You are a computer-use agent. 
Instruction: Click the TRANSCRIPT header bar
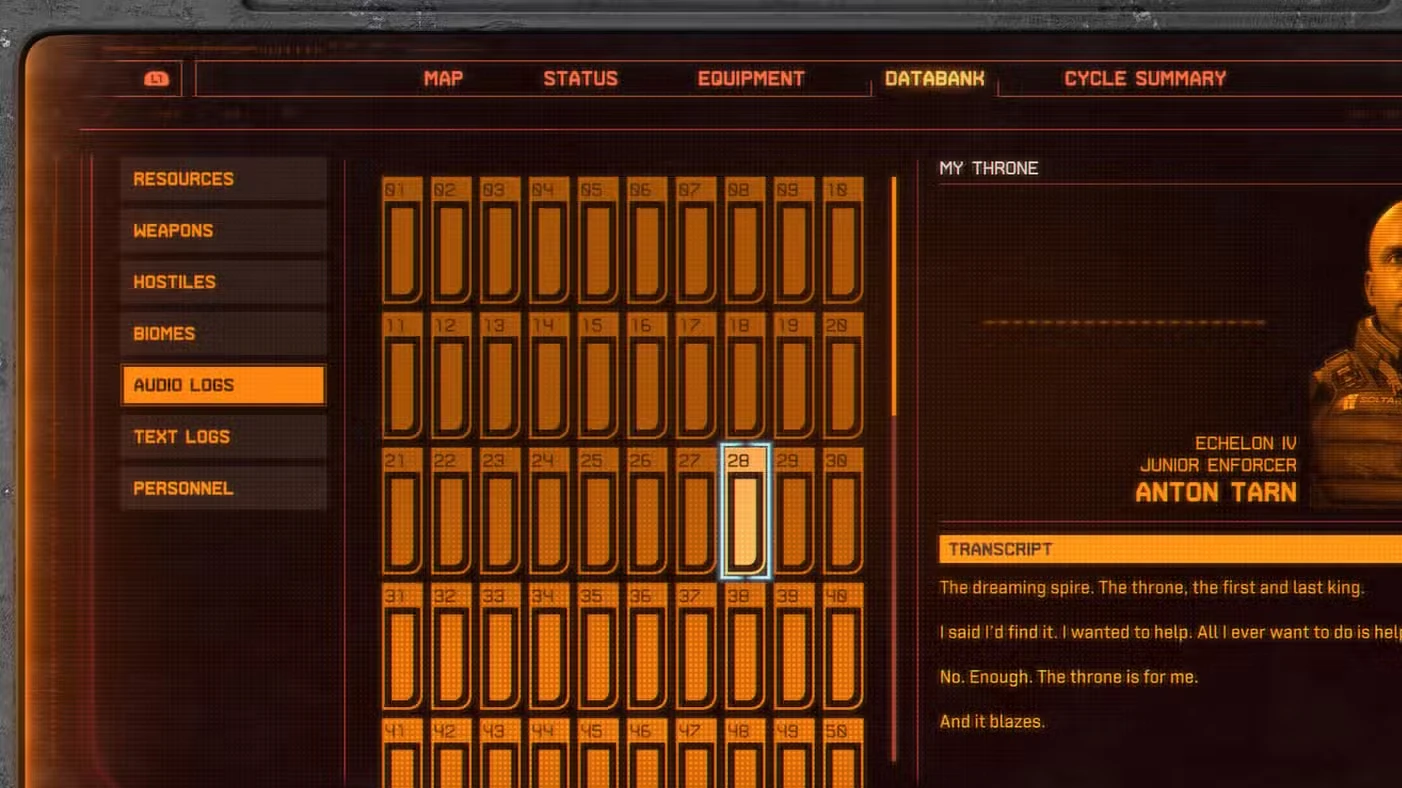tap(1170, 549)
